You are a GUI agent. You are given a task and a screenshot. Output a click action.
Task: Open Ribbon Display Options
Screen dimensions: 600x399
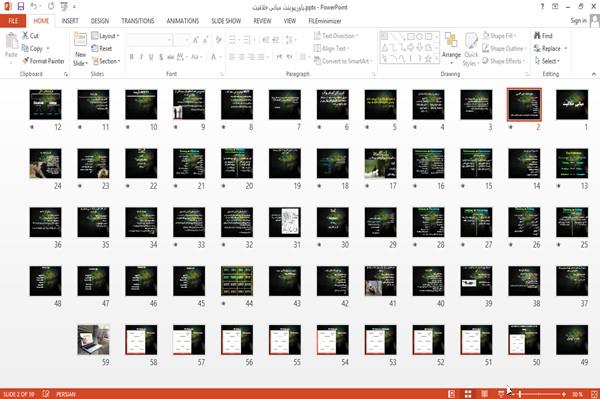[x=555, y=7]
